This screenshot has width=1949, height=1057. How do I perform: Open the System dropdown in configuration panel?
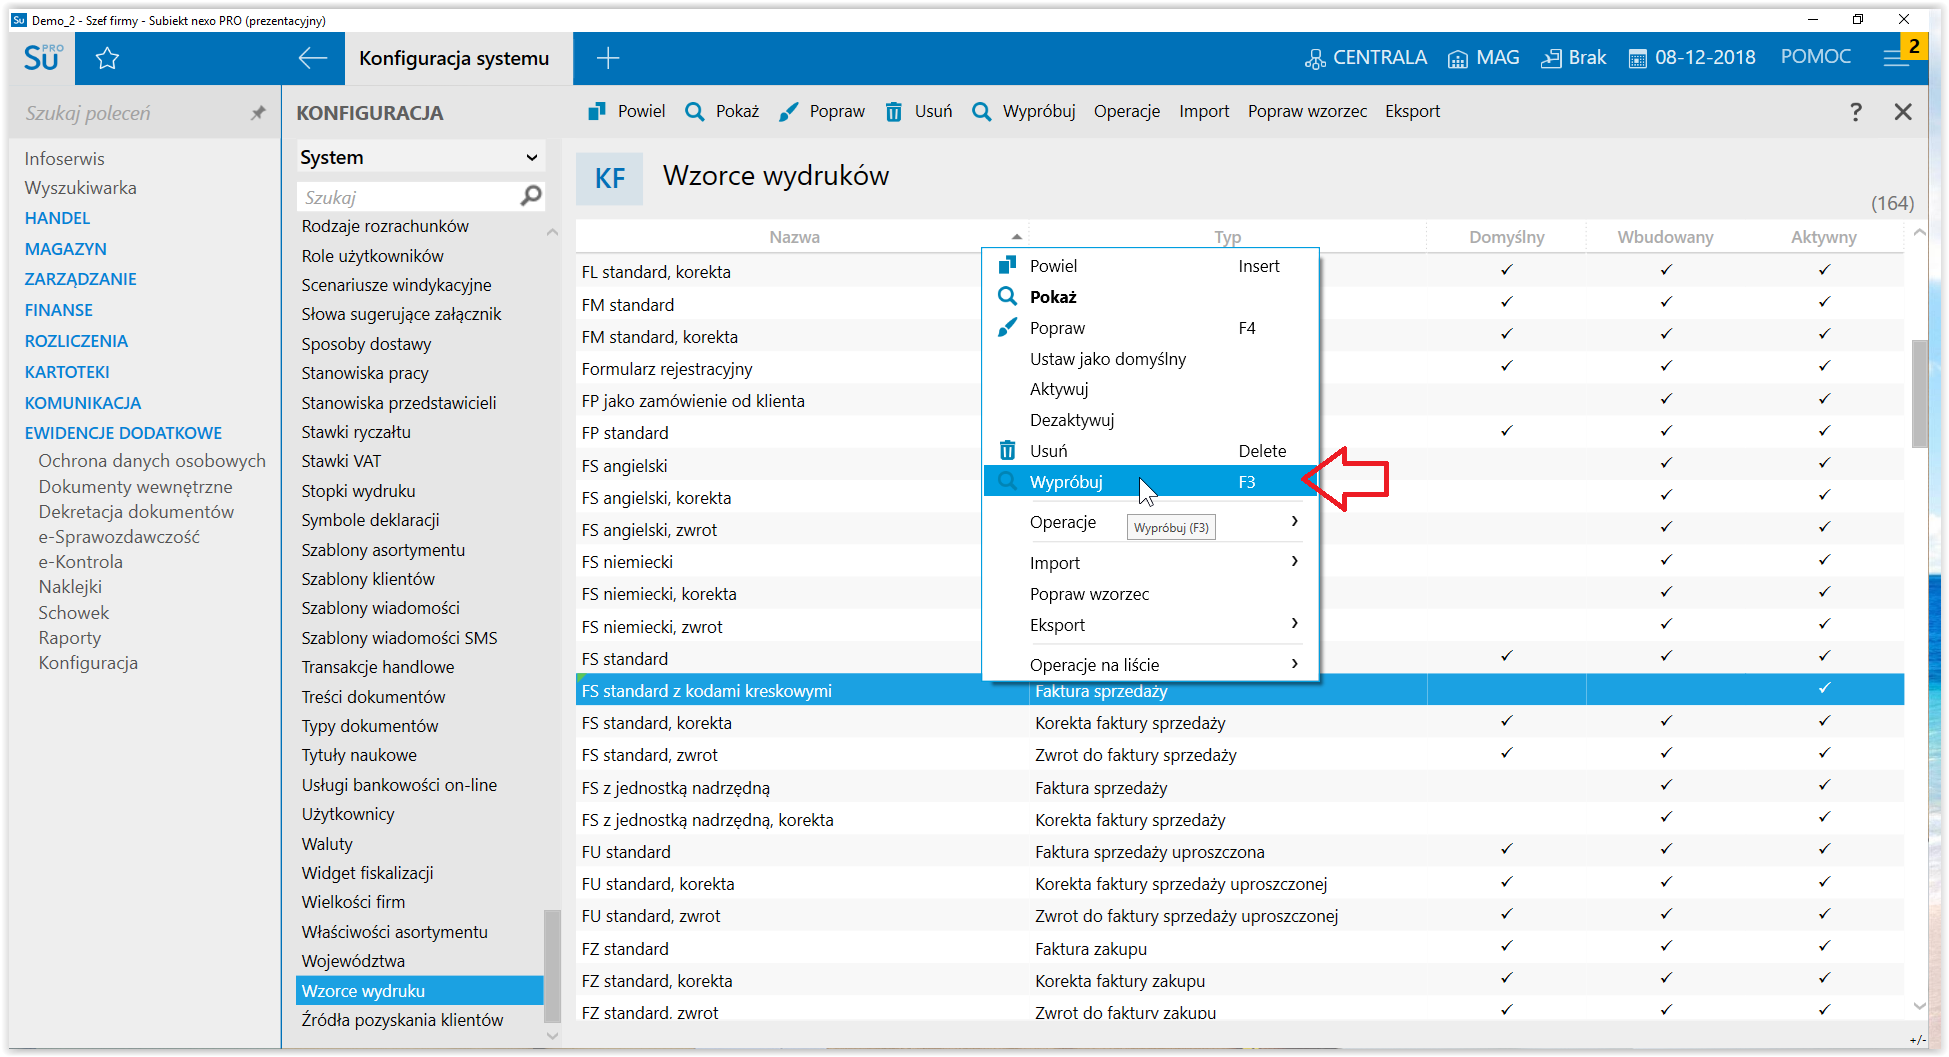pos(420,157)
